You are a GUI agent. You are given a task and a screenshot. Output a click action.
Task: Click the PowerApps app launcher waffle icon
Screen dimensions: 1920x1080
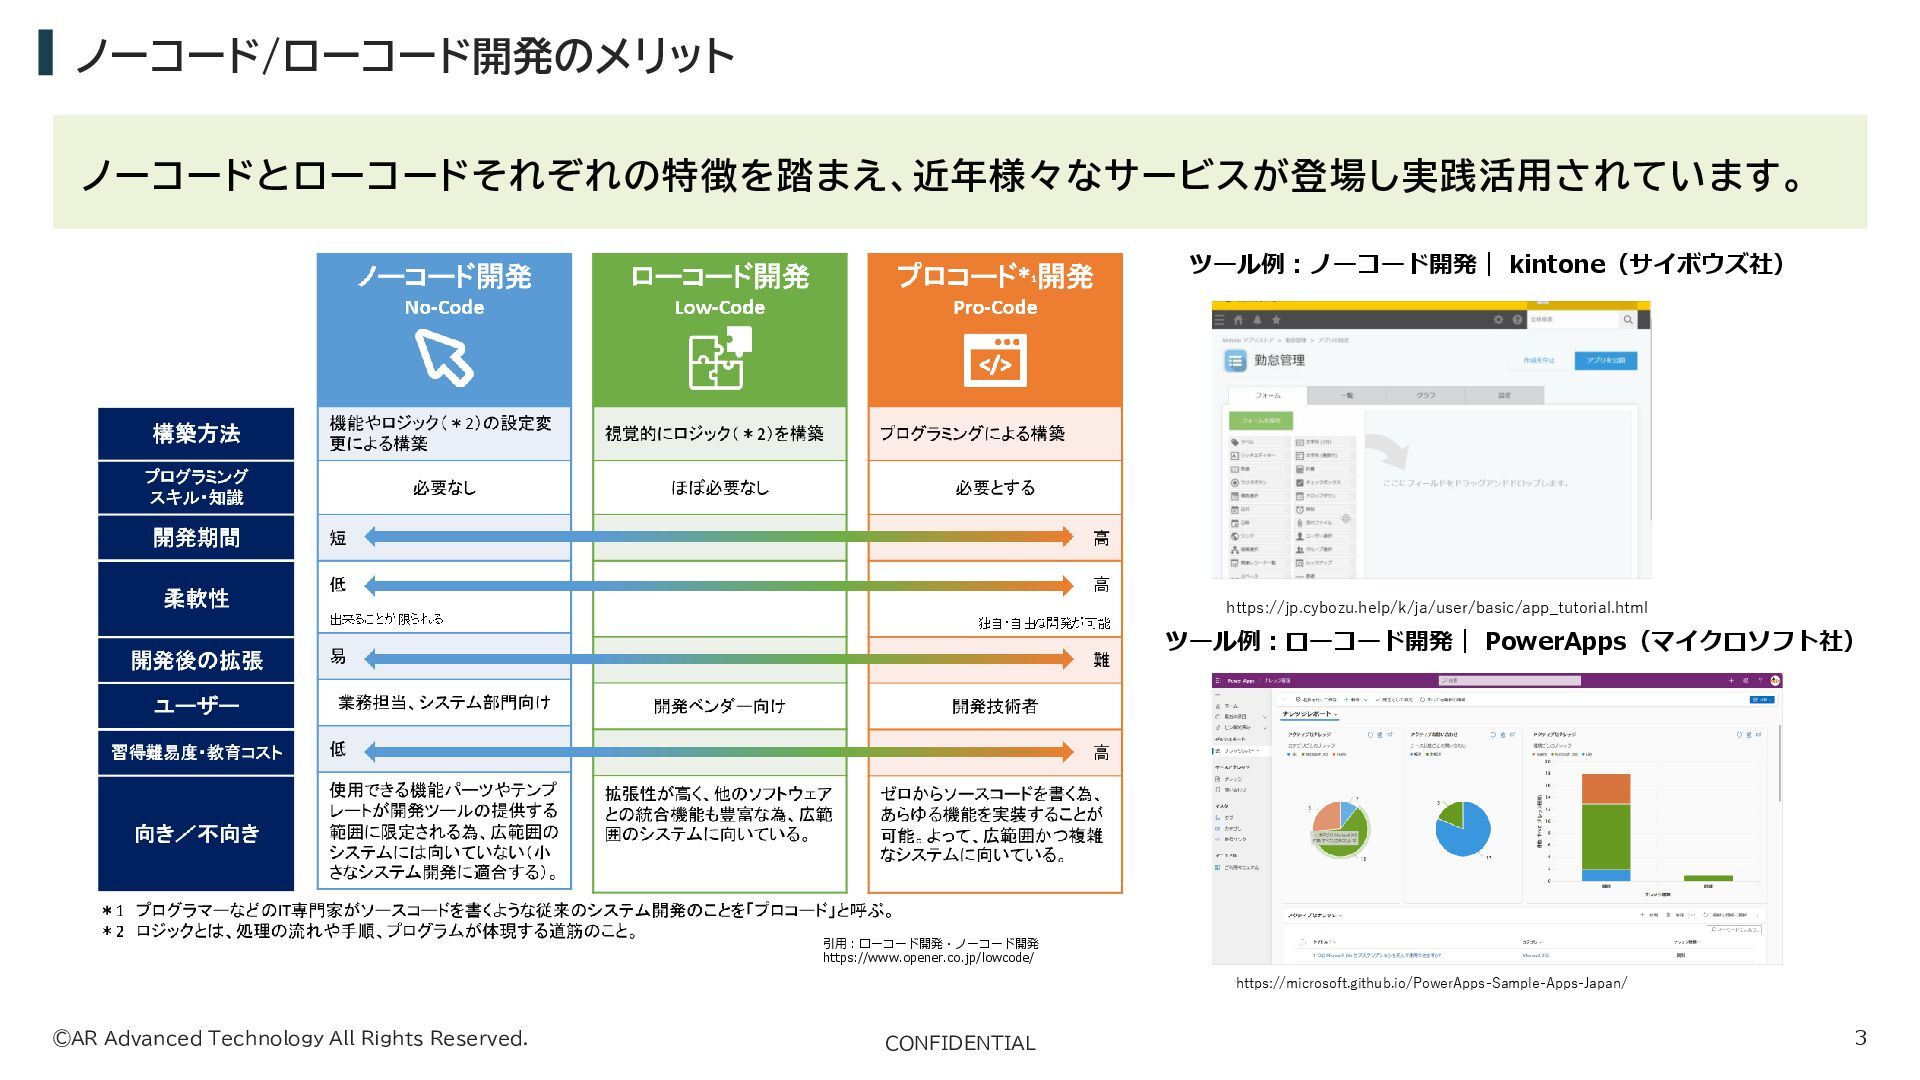1217,681
